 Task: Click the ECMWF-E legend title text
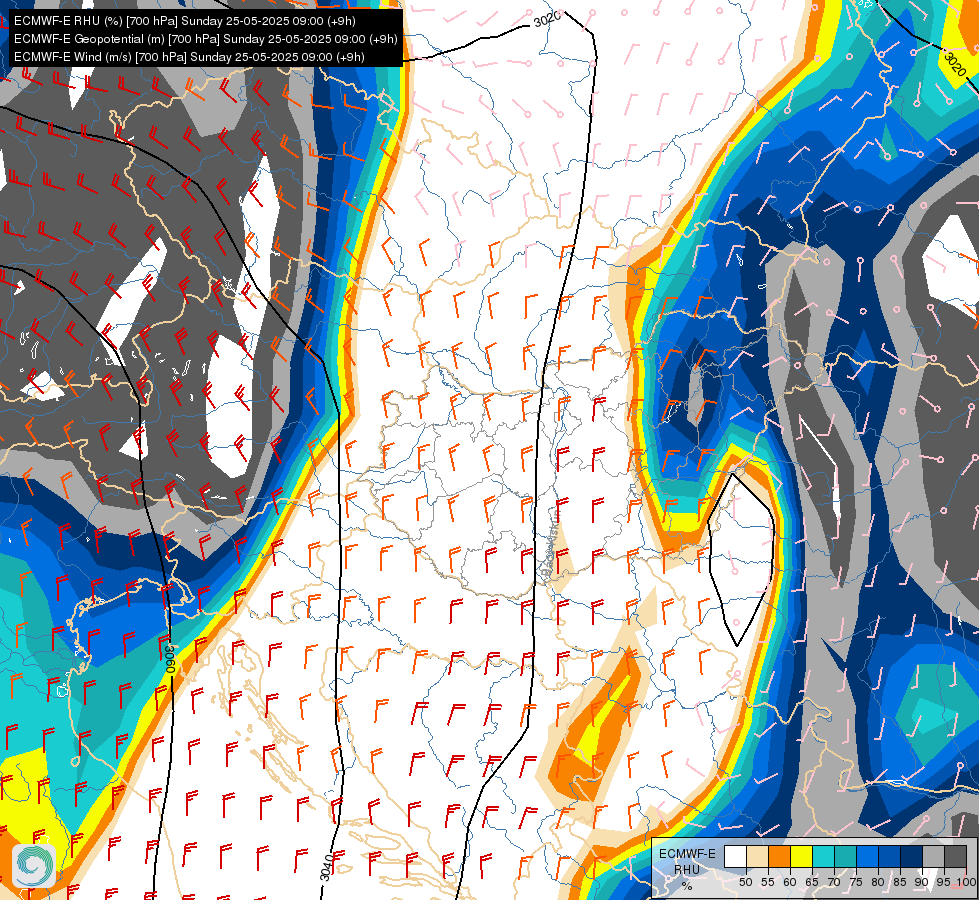(687, 854)
